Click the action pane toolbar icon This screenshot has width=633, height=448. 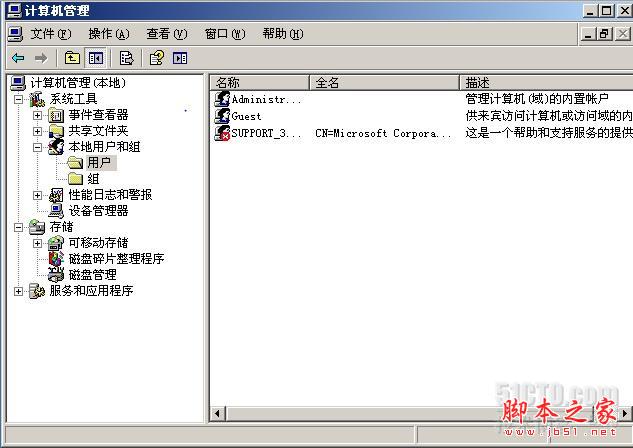[180, 58]
